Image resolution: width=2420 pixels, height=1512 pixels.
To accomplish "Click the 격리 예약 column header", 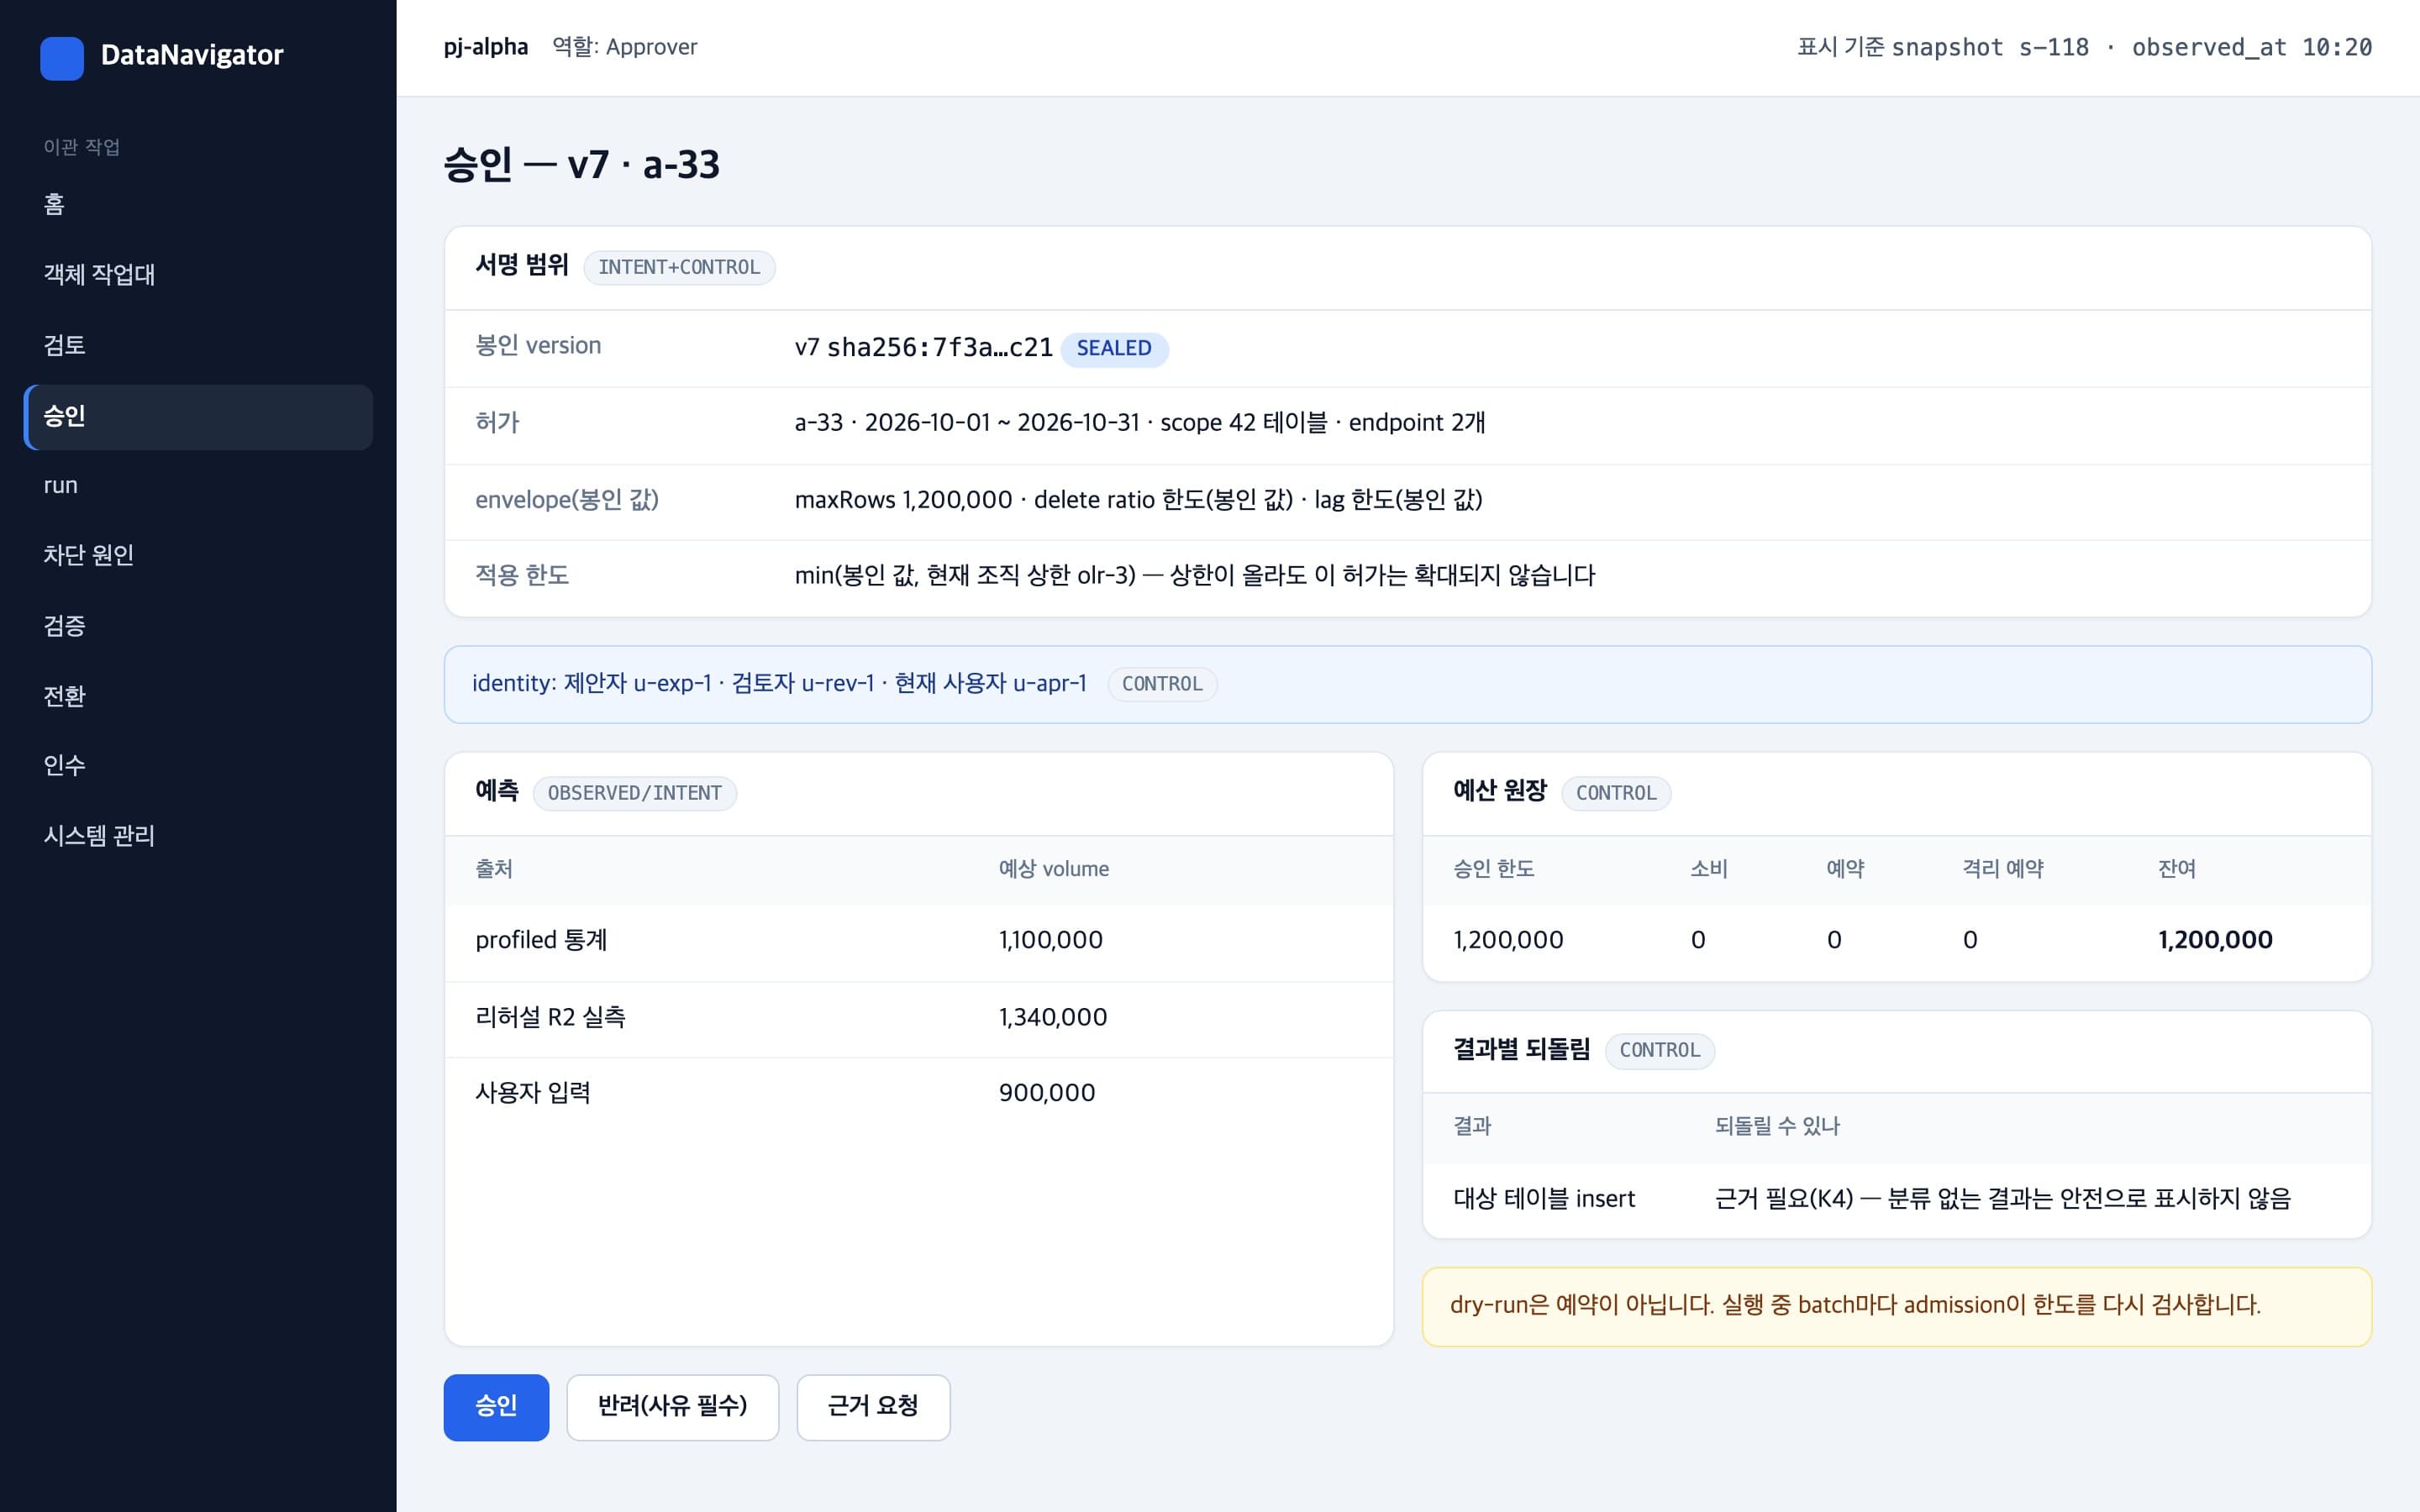I will coord(2003,870).
